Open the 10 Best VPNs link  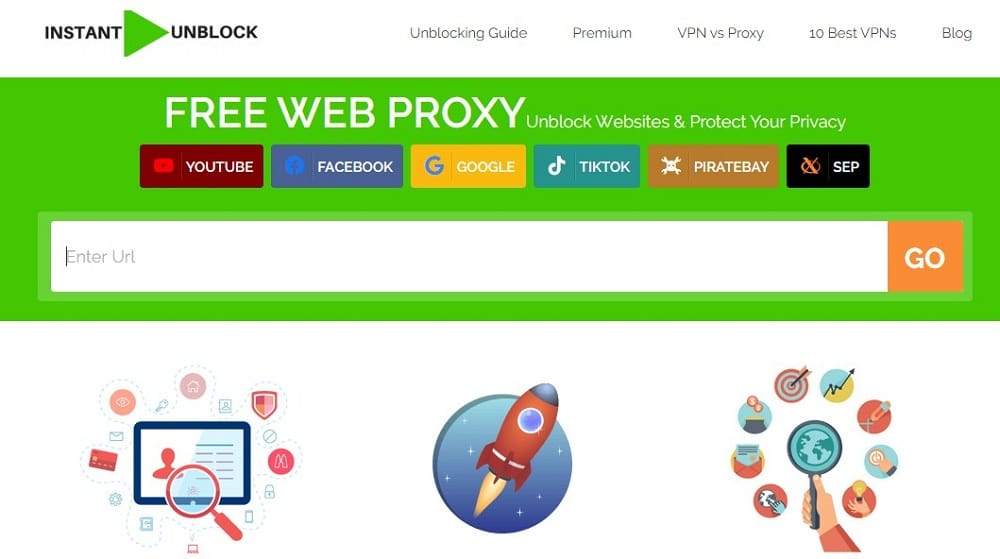852,33
